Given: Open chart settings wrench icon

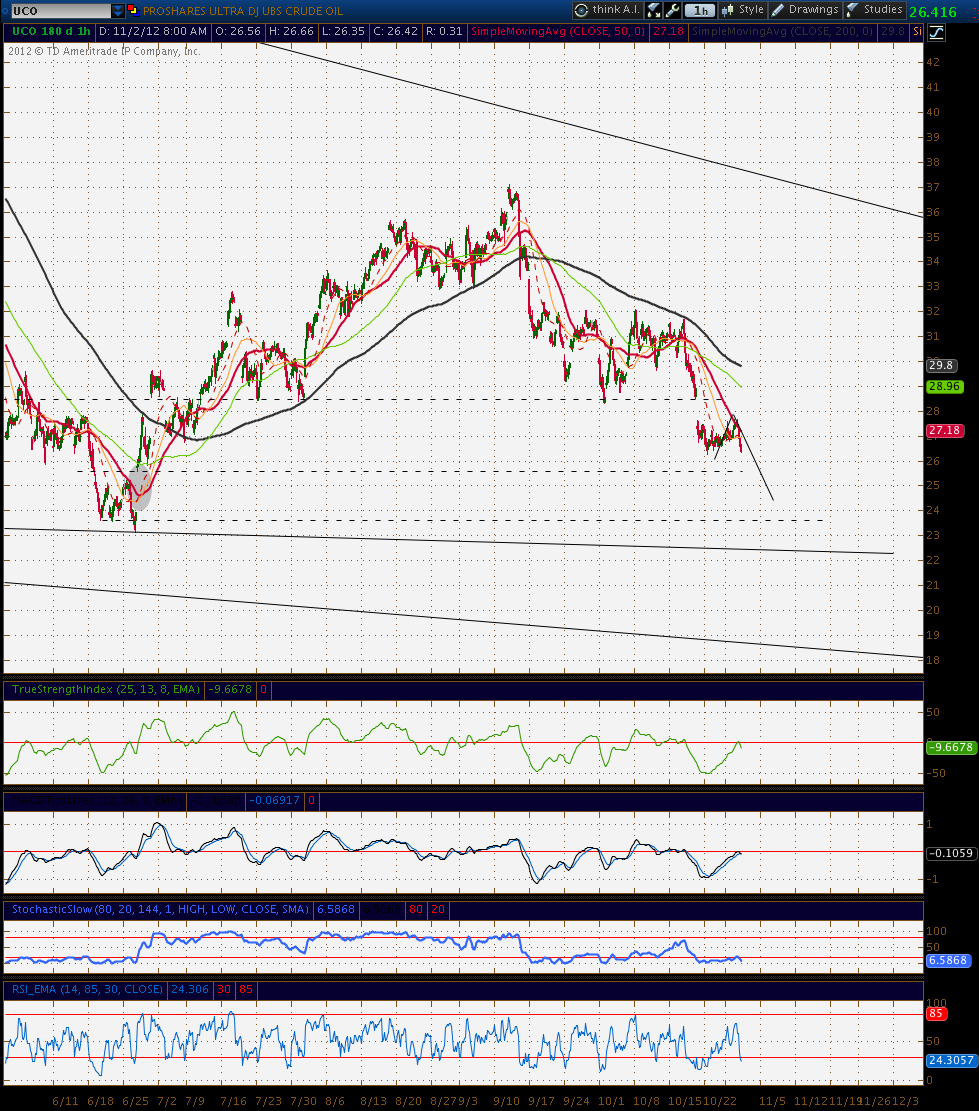Looking at the screenshot, I should [x=672, y=10].
